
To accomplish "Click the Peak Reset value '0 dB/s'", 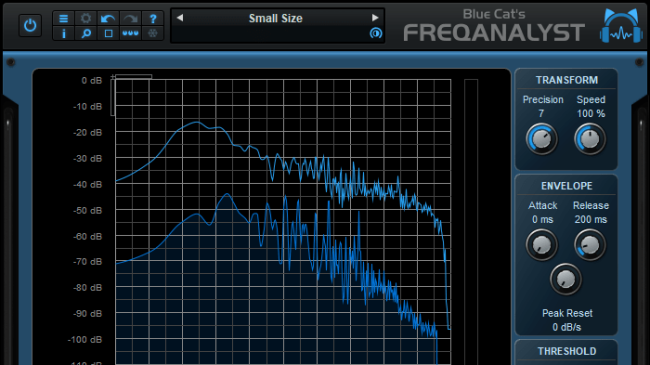I will click(x=567, y=327).
